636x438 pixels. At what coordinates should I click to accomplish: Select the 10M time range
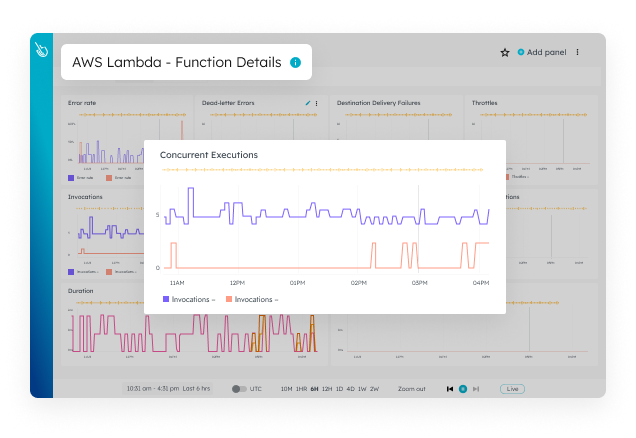click(x=286, y=389)
